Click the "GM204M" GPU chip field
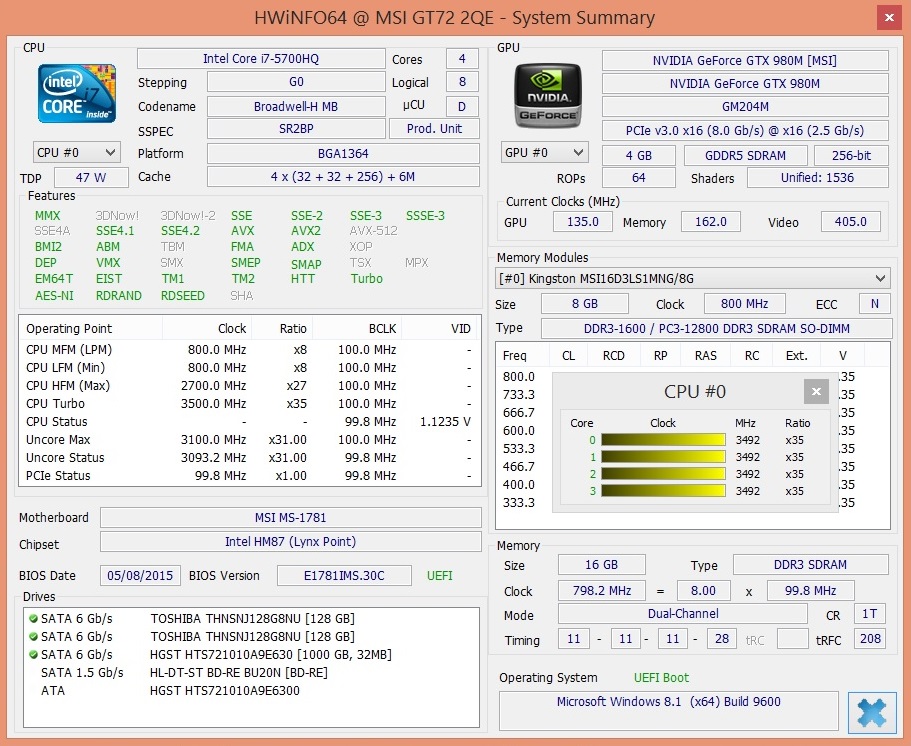Viewport: 911px width, 746px height. click(745, 107)
